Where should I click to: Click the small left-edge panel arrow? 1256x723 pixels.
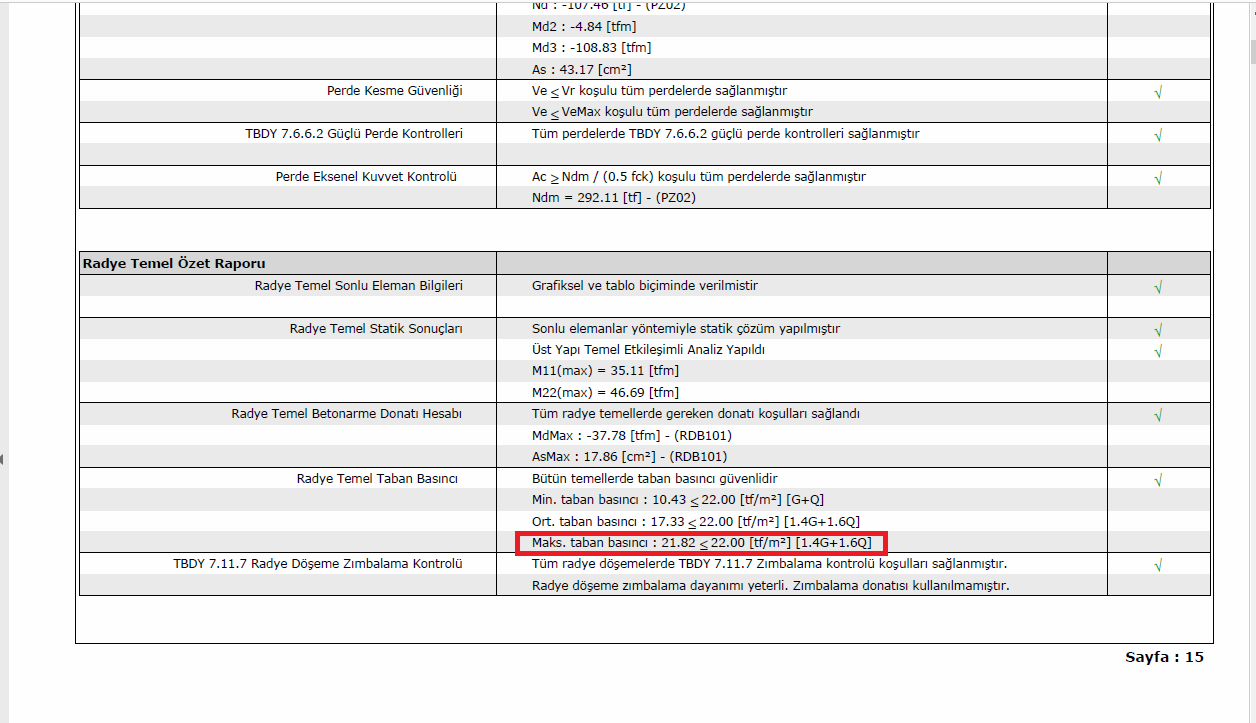pyautogui.click(x=2, y=459)
